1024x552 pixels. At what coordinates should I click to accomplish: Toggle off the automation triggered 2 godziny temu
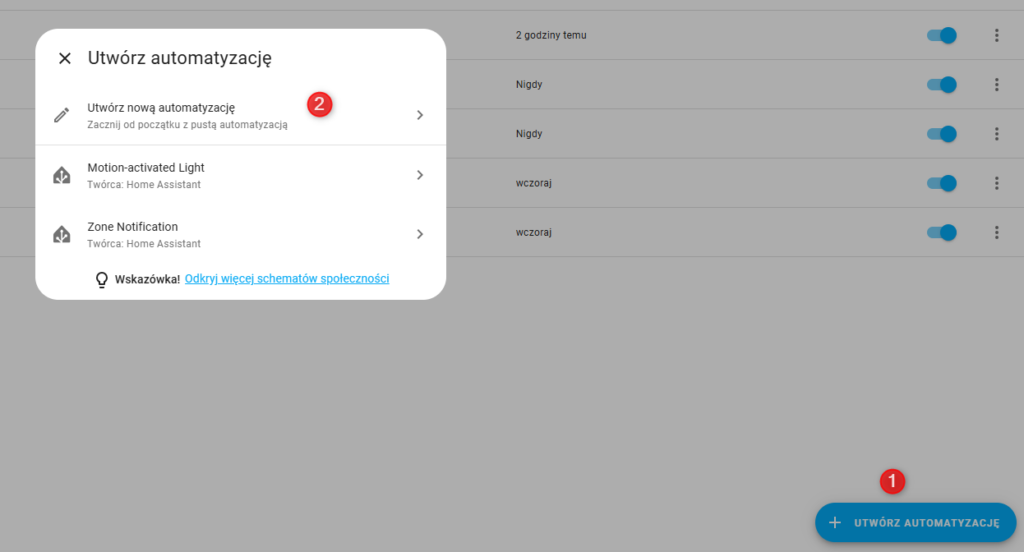click(942, 35)
